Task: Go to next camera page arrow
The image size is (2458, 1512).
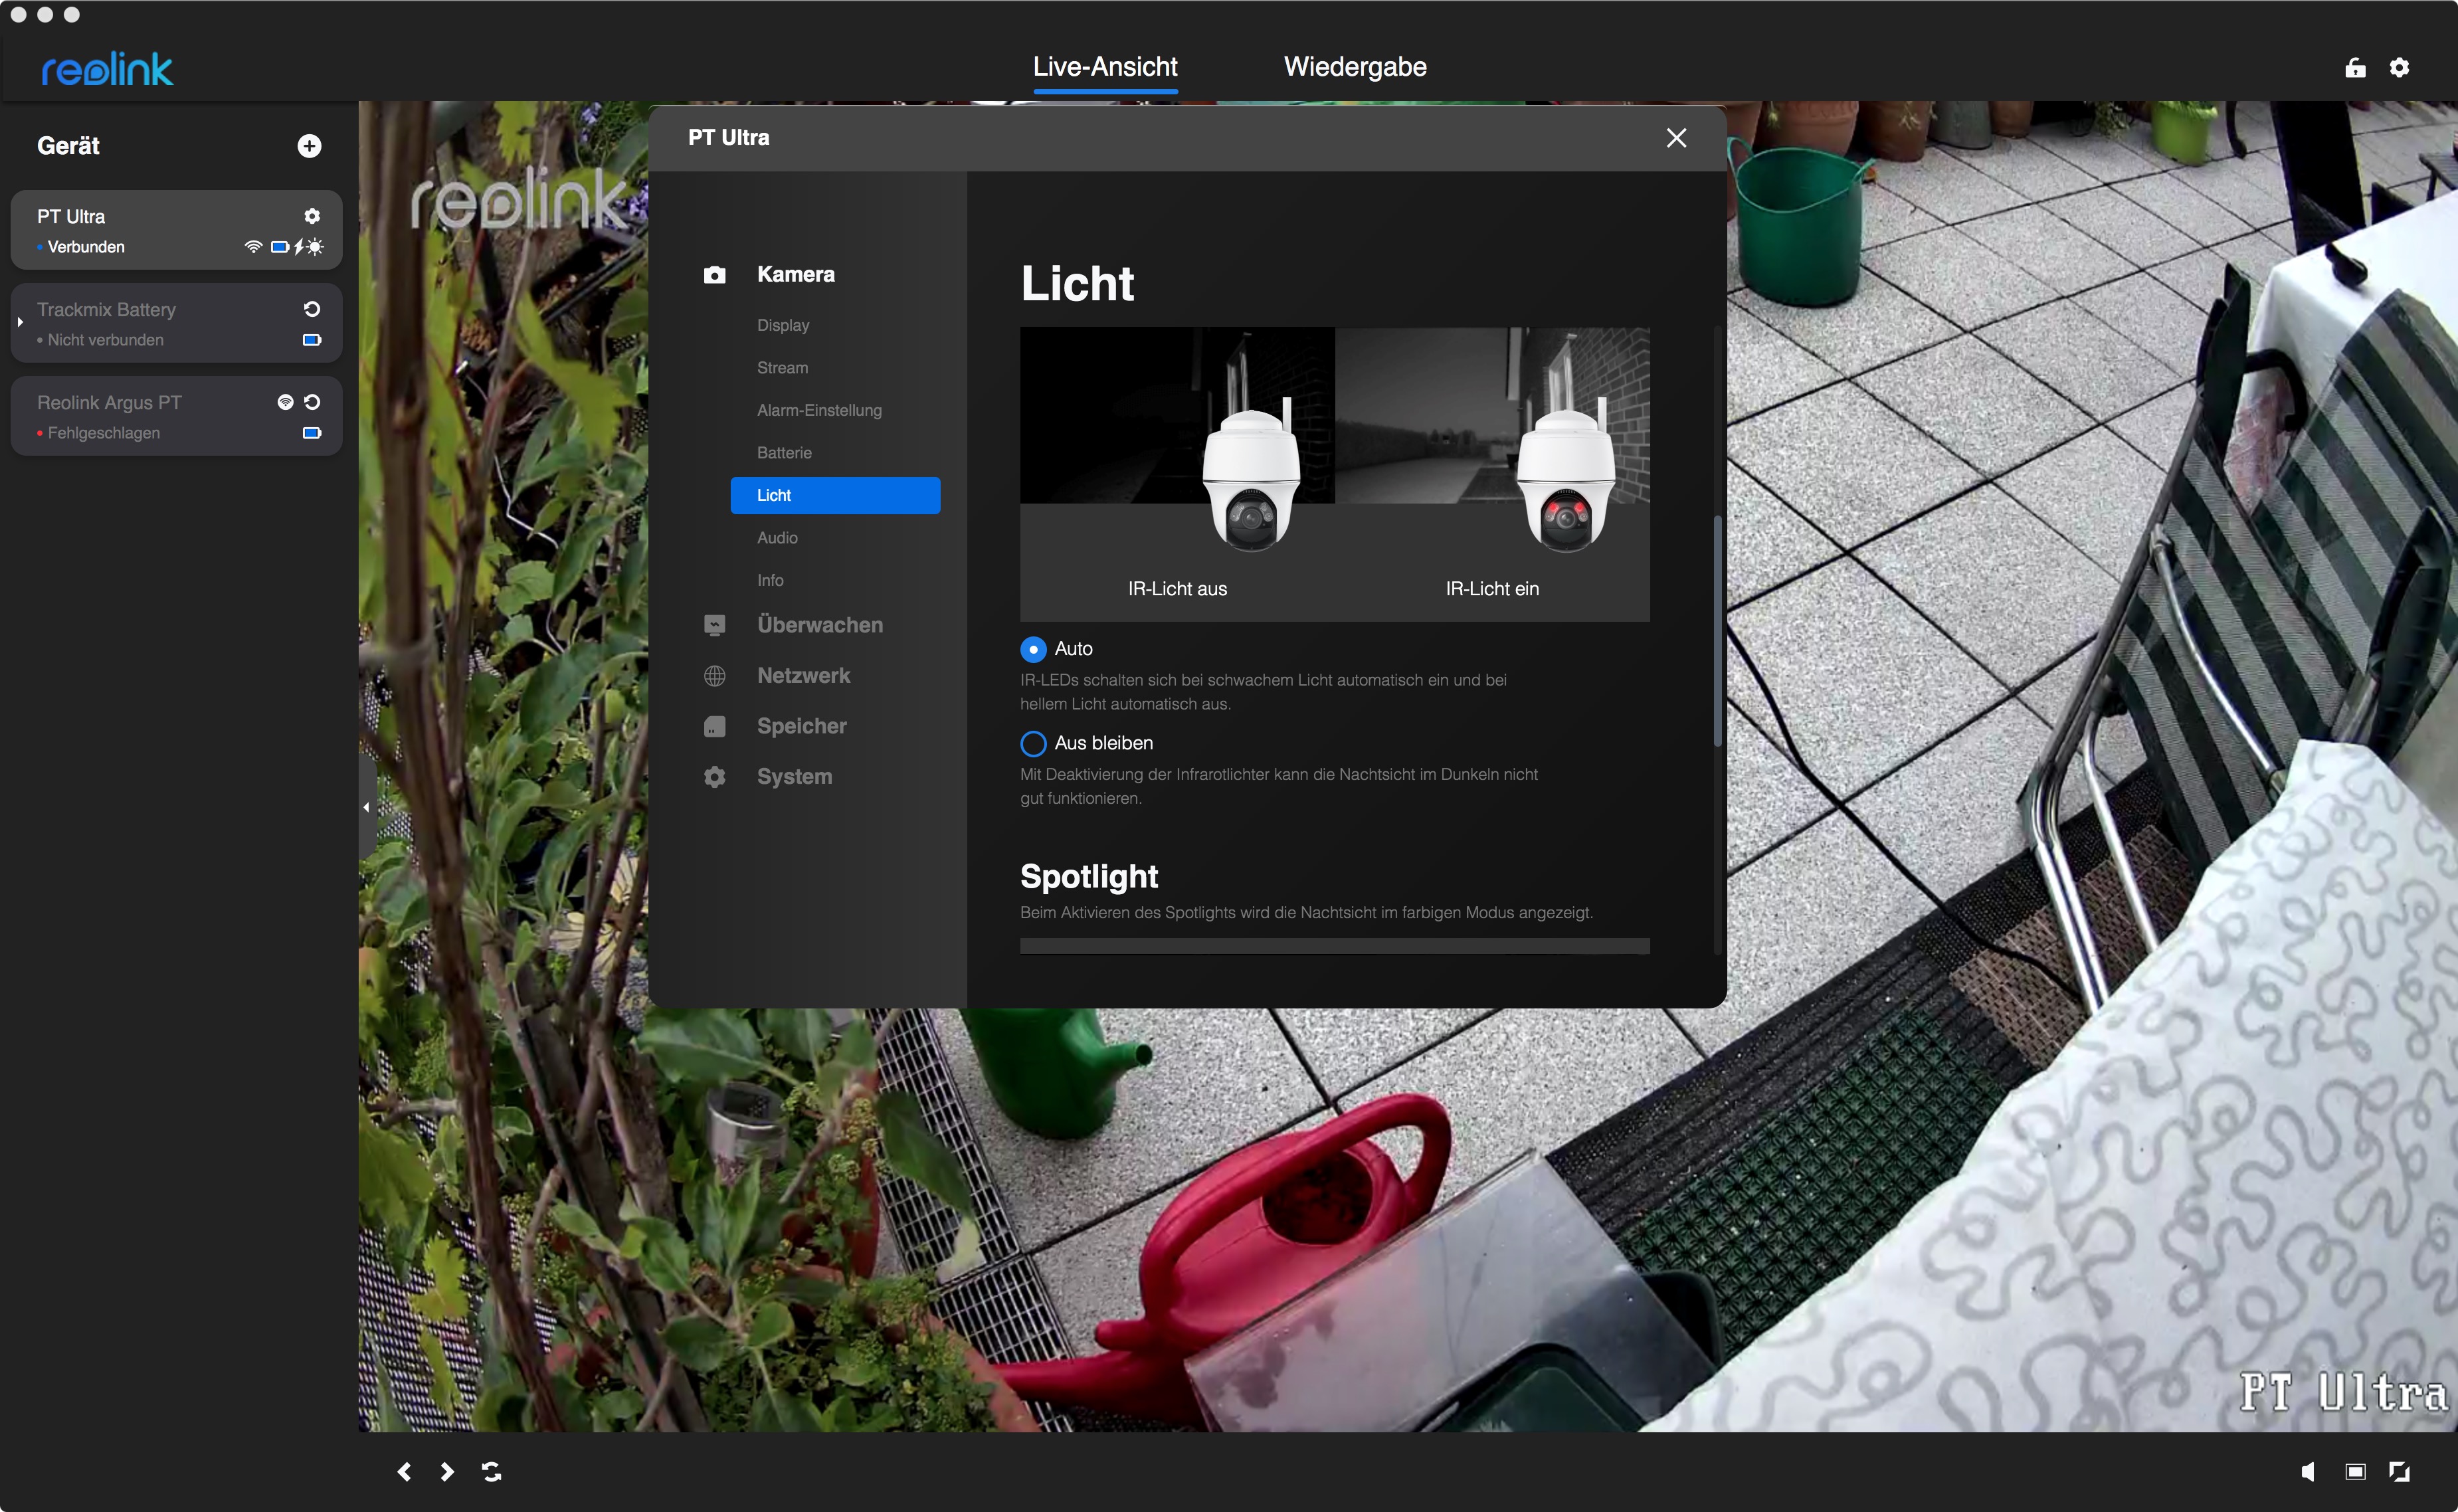Action: tap(447, 1471)
